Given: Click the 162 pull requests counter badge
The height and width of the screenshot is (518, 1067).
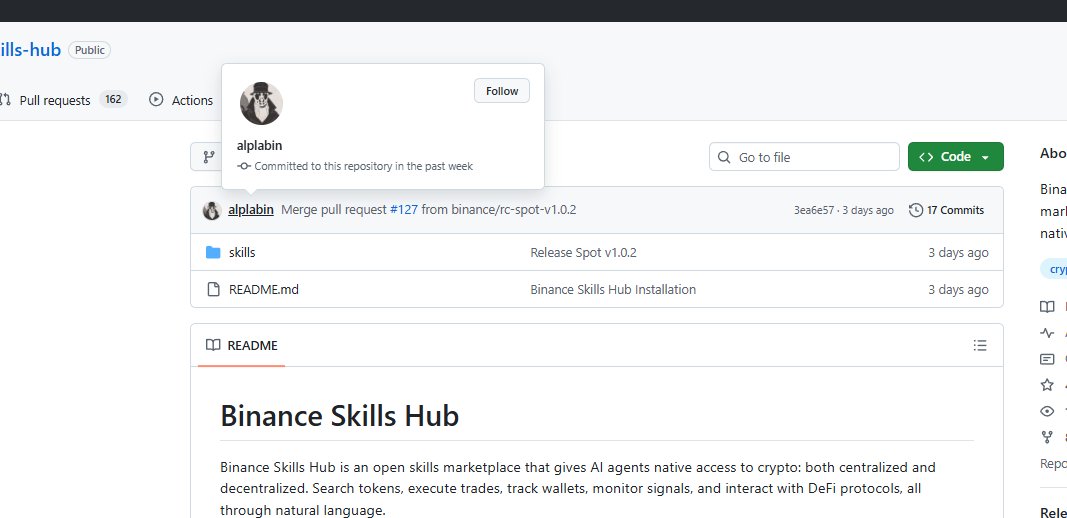Looking at the screenshot, I should coord(113,99).
